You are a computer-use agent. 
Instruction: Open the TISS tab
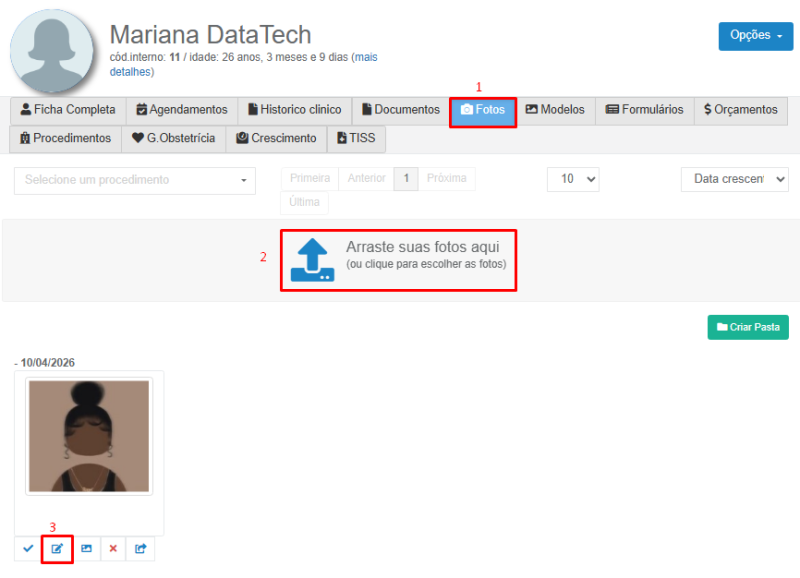pos(356,139)
